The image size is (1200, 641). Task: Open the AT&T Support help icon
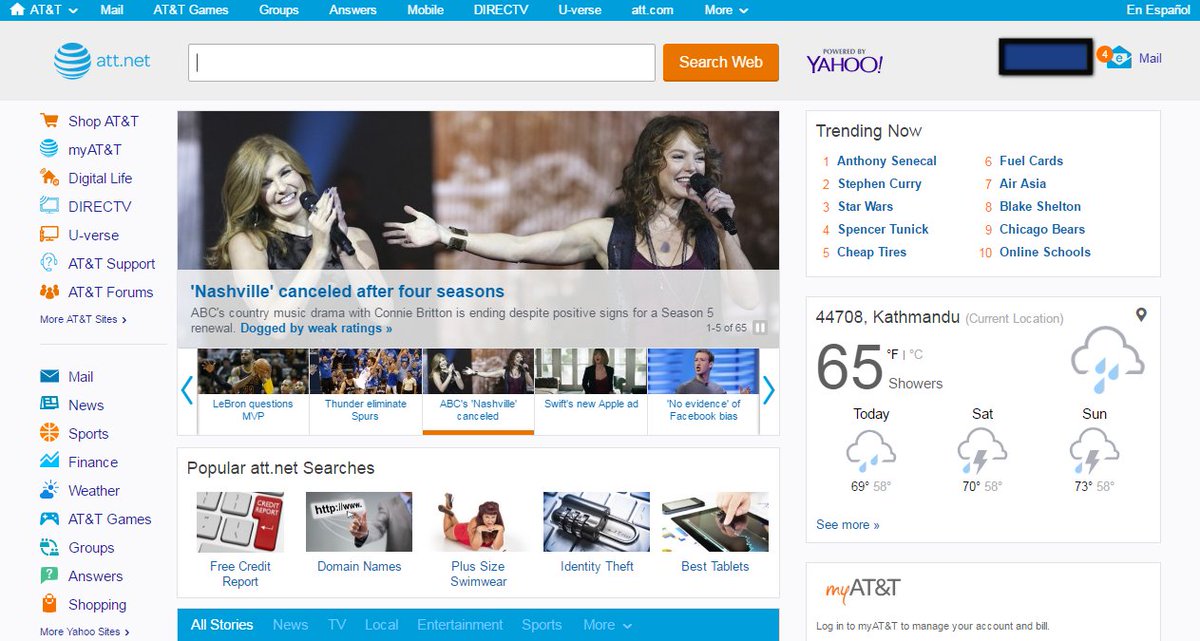(x=49, y=263)
